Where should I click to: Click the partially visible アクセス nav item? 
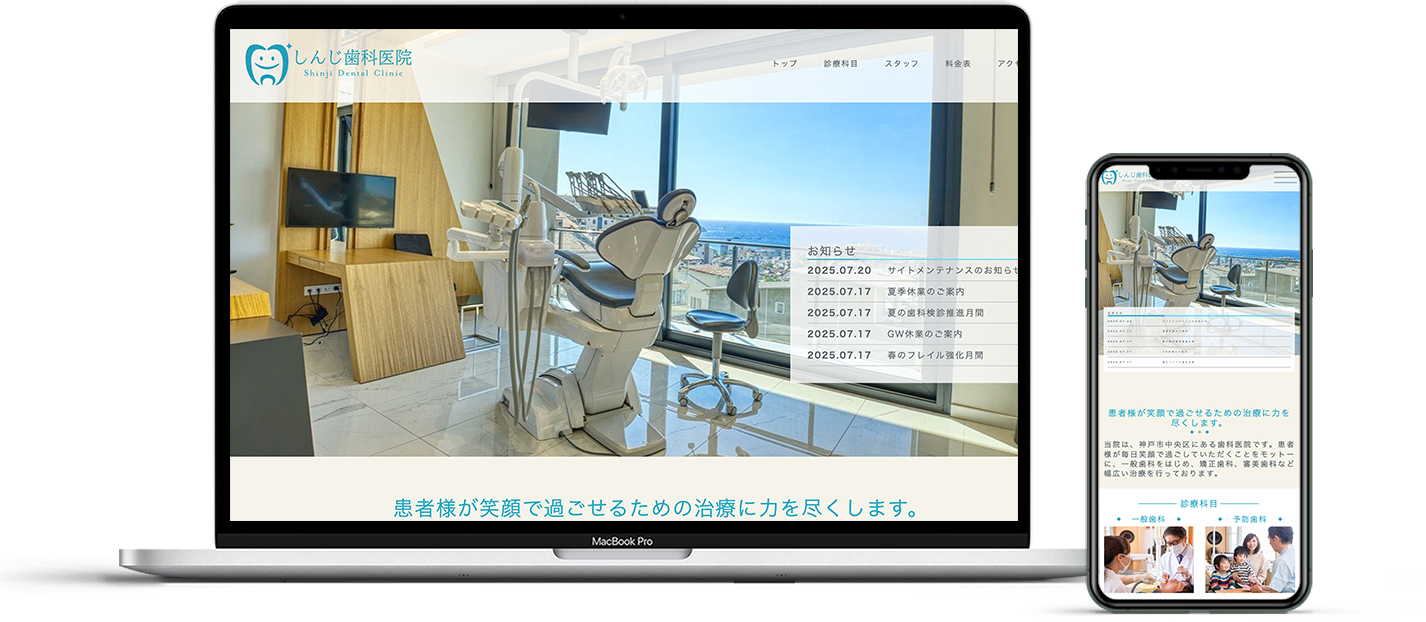coord(1007,64)
